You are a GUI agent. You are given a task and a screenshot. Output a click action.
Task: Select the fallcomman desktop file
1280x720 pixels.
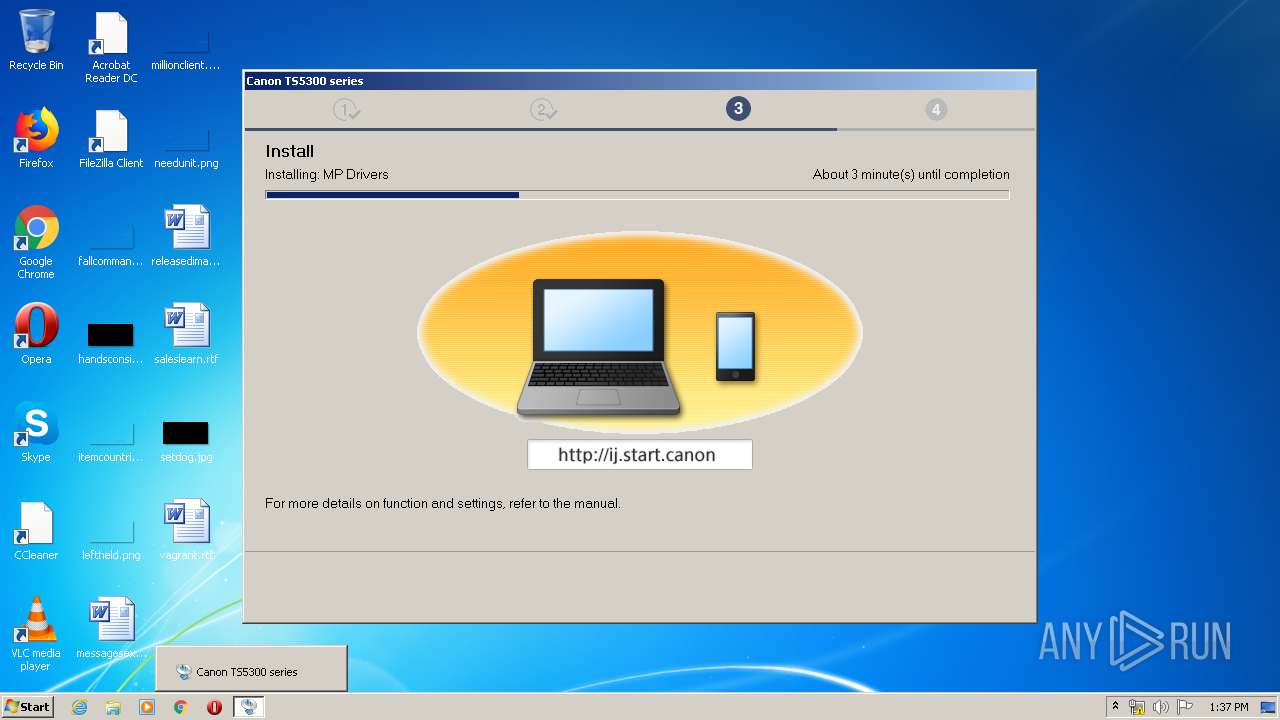click(x=111, y=244)
